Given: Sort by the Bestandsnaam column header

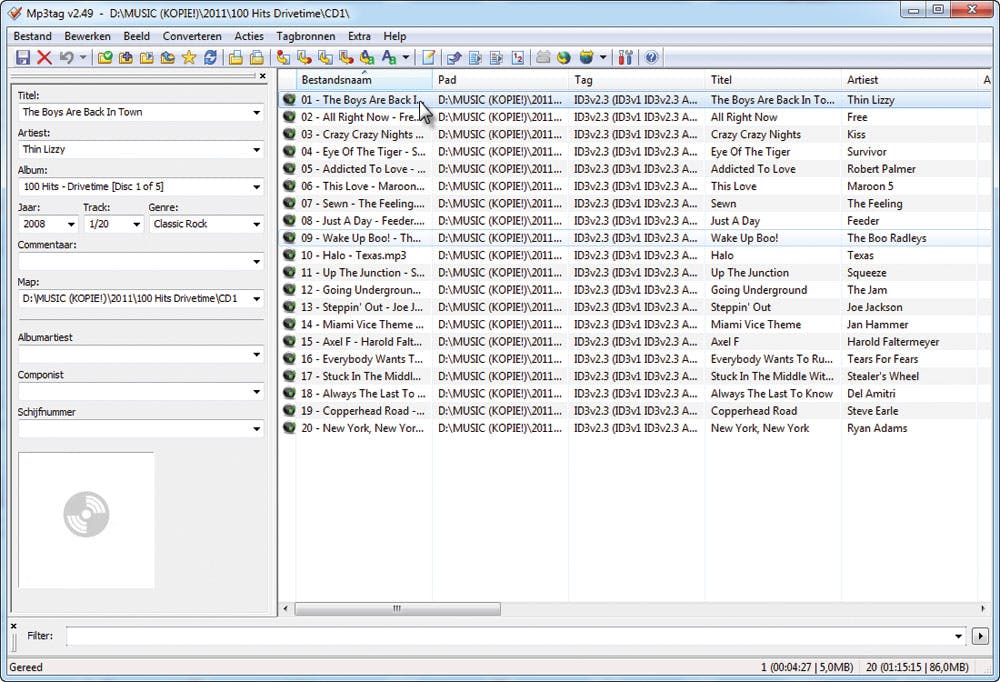Looking at the screenshot, I should [x=364, y=80].
